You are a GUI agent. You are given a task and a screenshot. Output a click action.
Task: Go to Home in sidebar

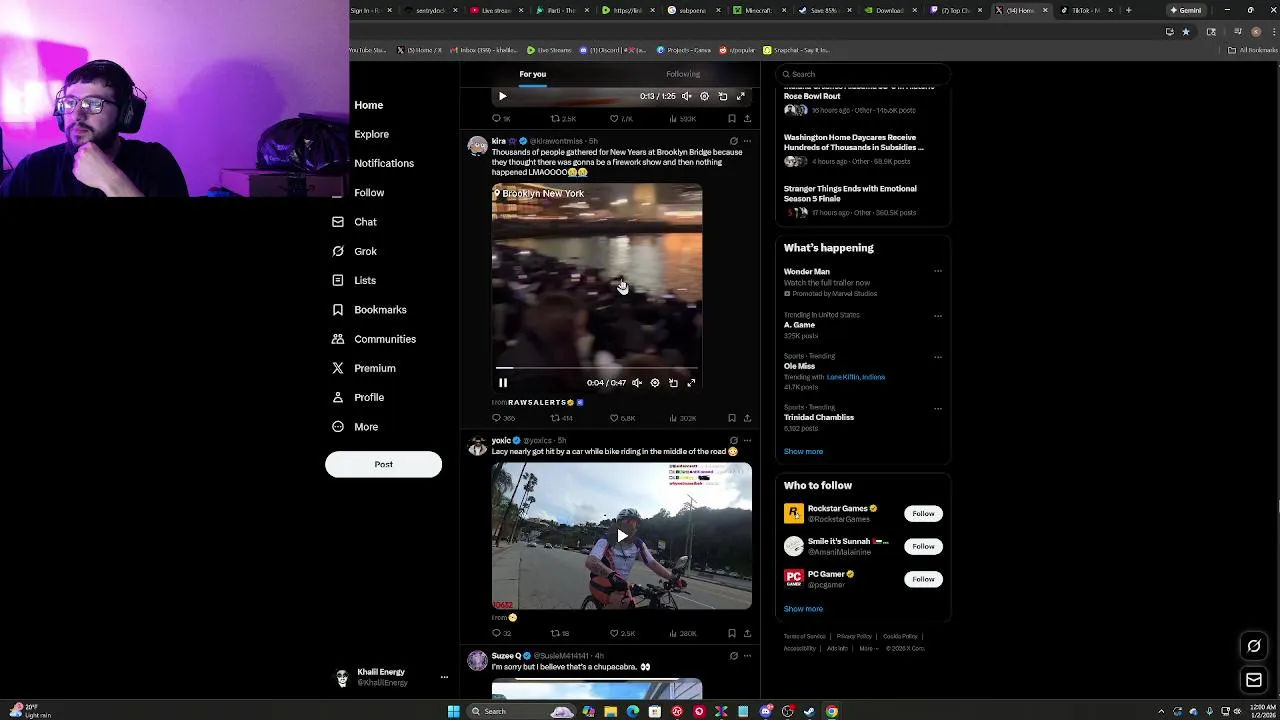[x=368, y=105]
